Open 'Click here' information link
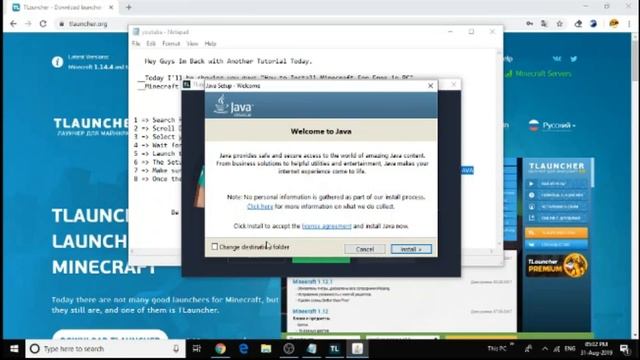 pyautogui.click(x=260, y=207)
